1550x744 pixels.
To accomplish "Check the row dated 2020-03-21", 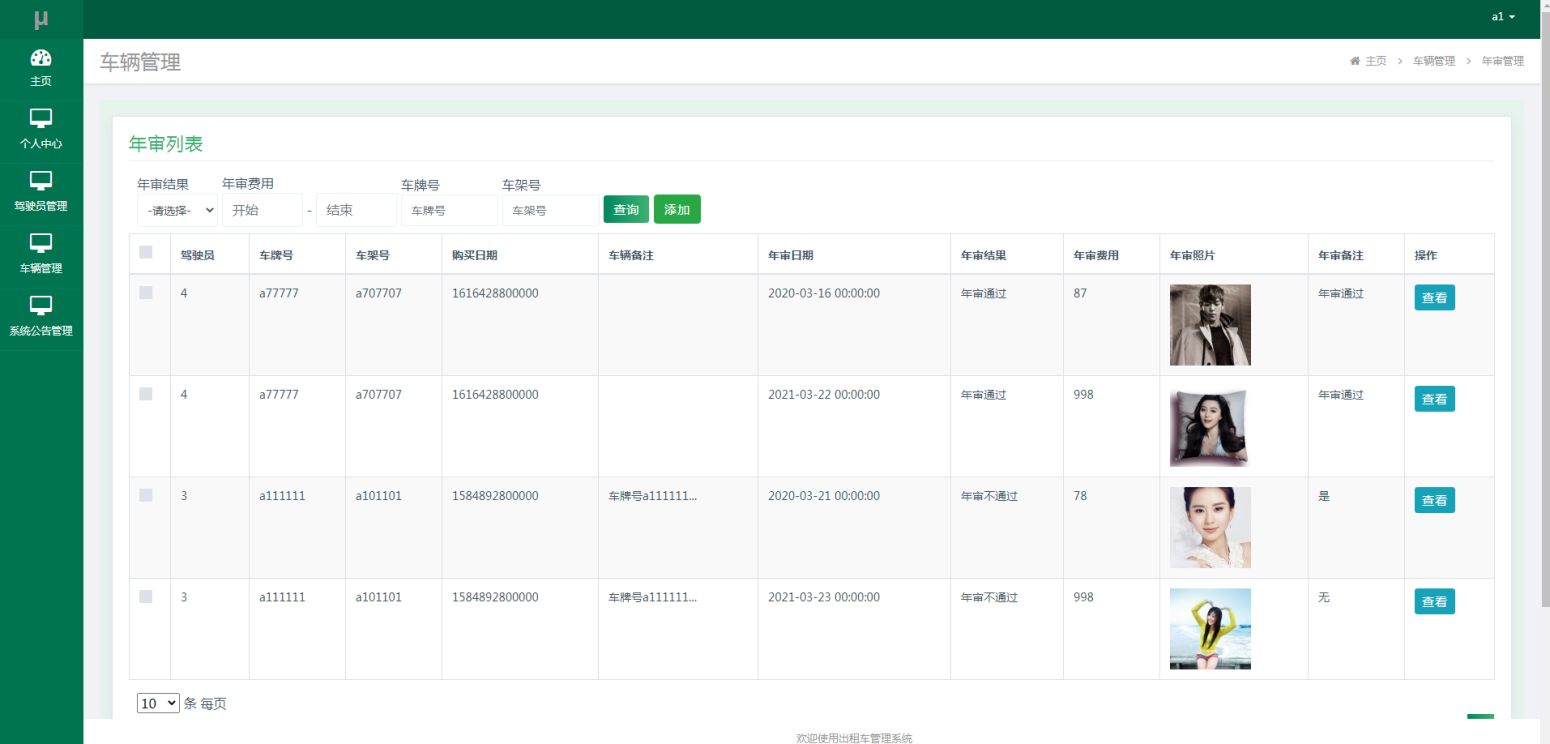I will click(146, 495).
